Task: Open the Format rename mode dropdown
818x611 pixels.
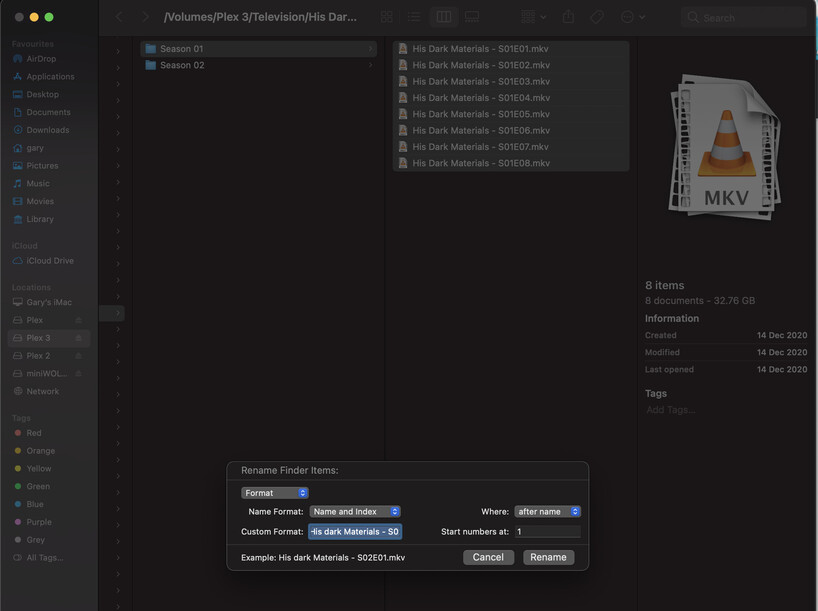Action: tap(274, 493)
